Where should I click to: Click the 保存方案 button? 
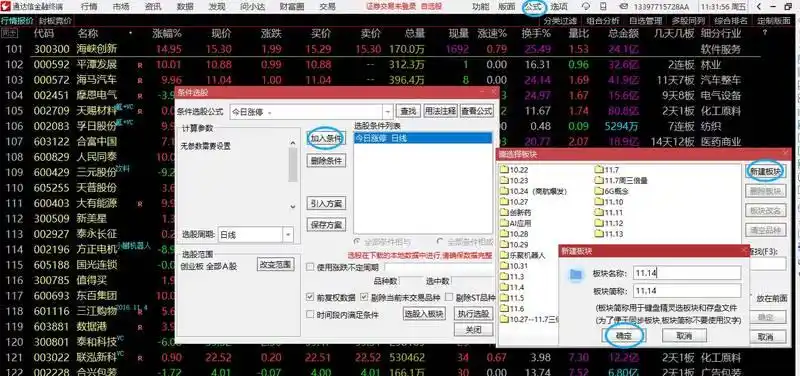[x=327, y=225]
